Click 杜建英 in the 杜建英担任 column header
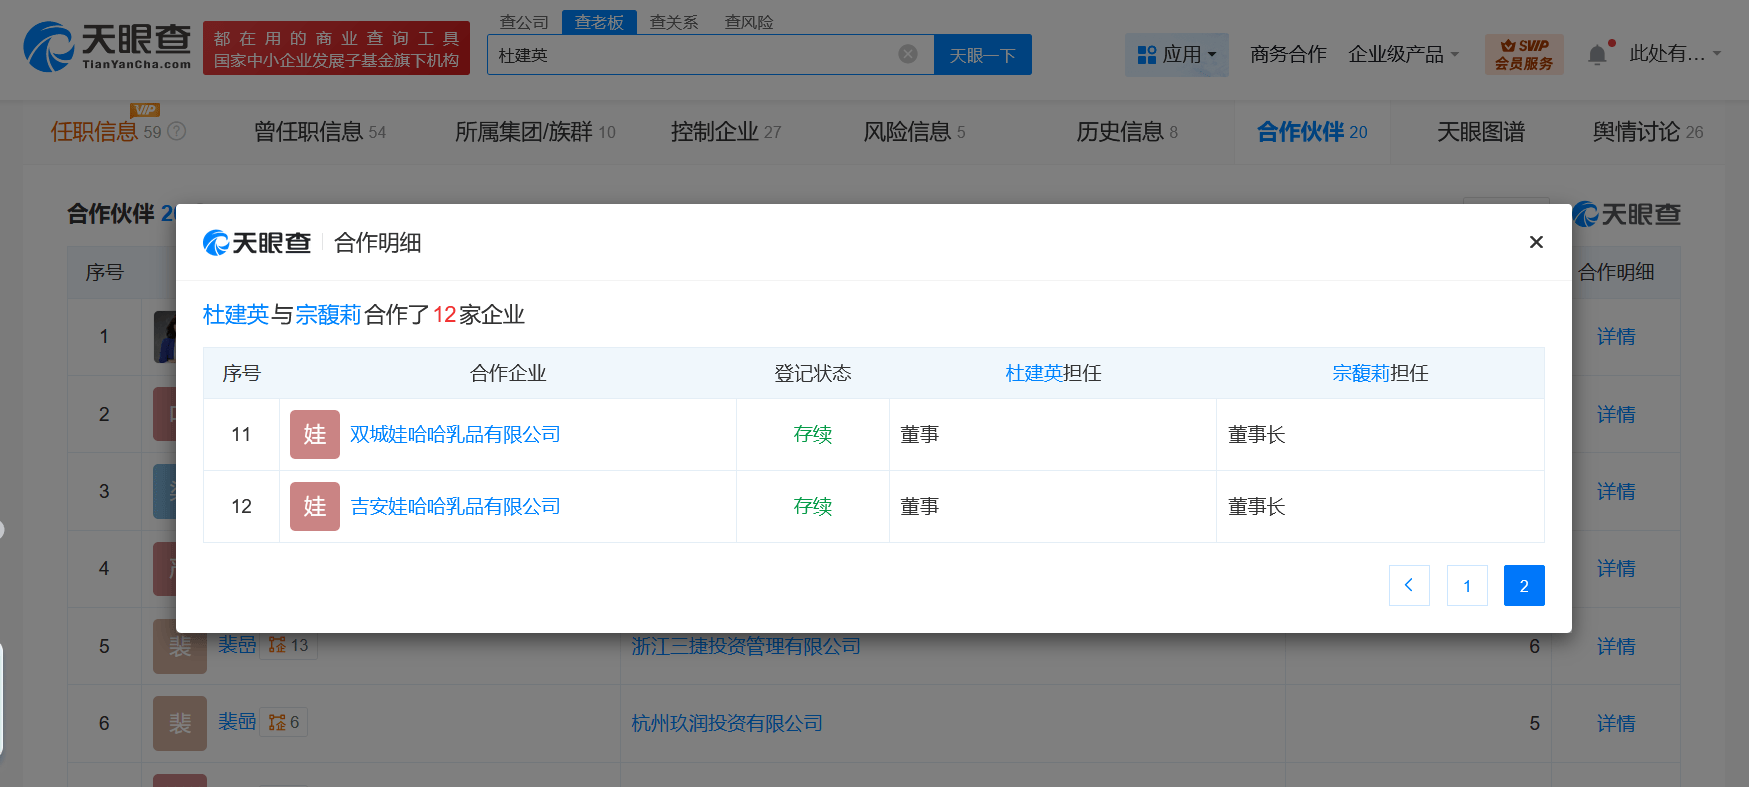This screenshot has height=787, width=1749. pyautogui.click(x=1034, y=373)
